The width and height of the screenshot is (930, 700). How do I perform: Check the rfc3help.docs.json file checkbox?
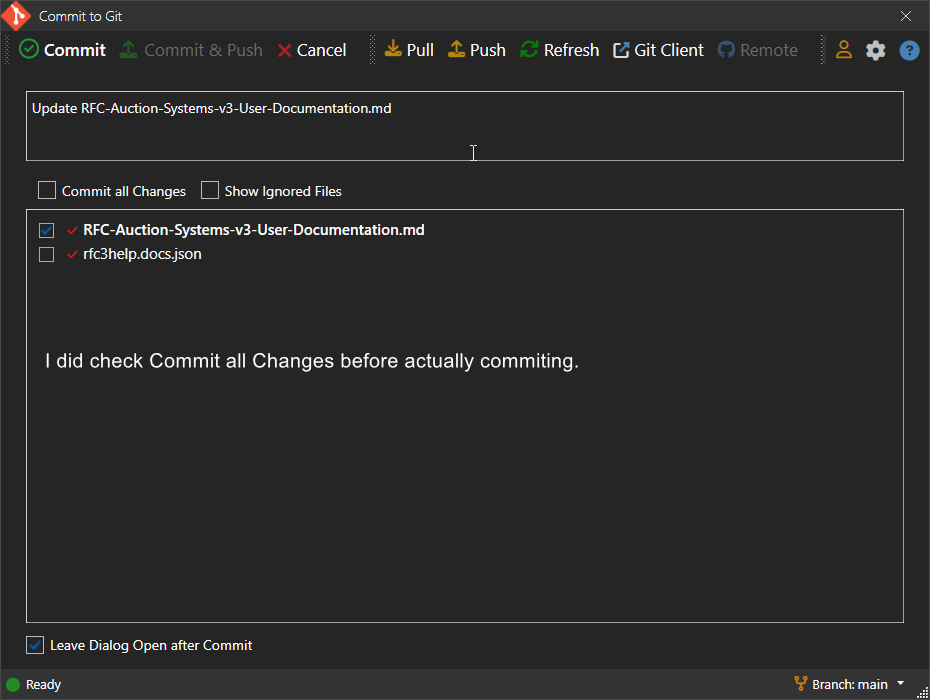coord(46,254)
